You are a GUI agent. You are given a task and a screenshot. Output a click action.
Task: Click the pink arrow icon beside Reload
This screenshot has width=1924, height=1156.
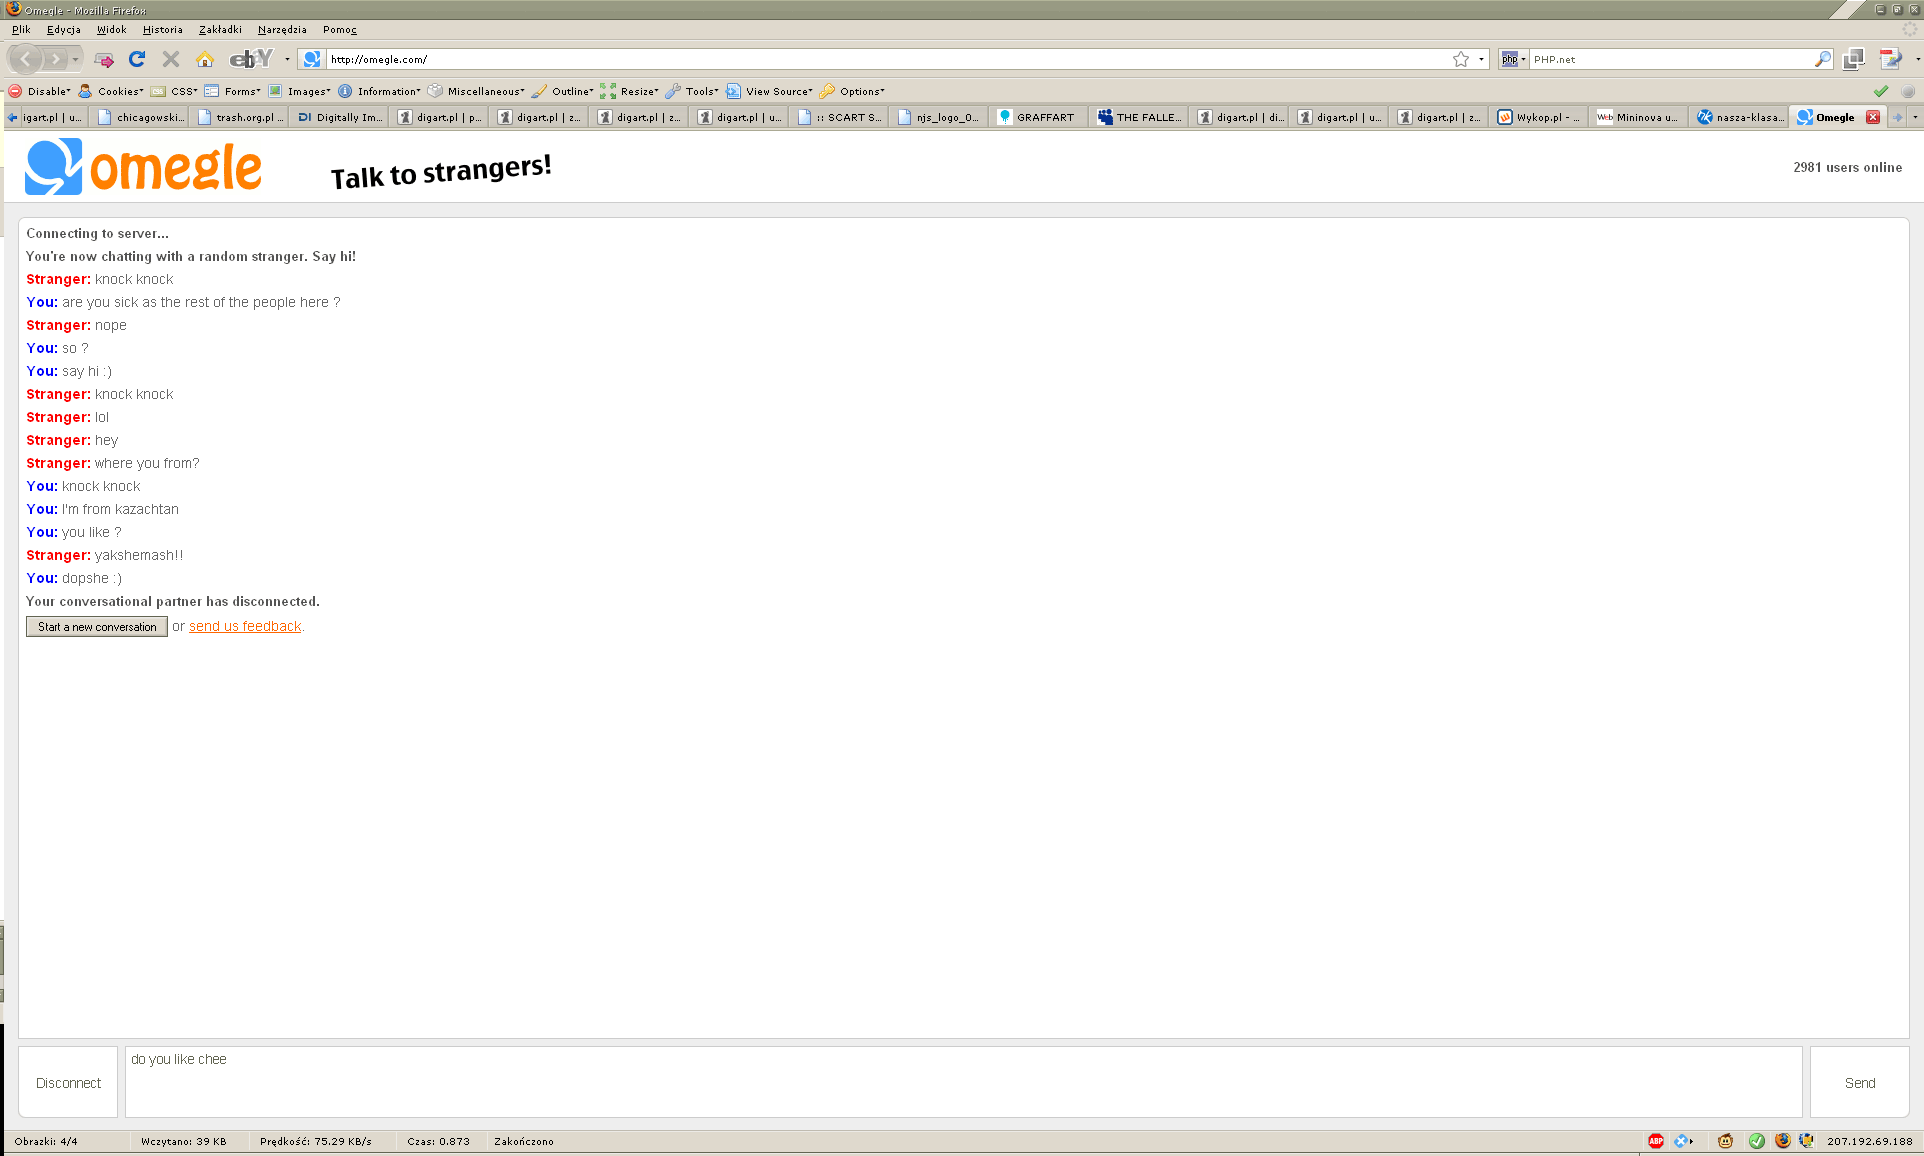[x=104, y=60]
